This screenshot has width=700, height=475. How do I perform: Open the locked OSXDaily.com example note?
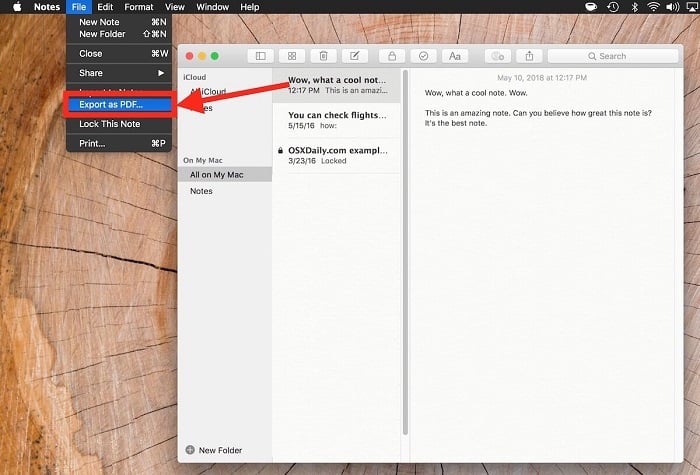[x=337, y=156]
